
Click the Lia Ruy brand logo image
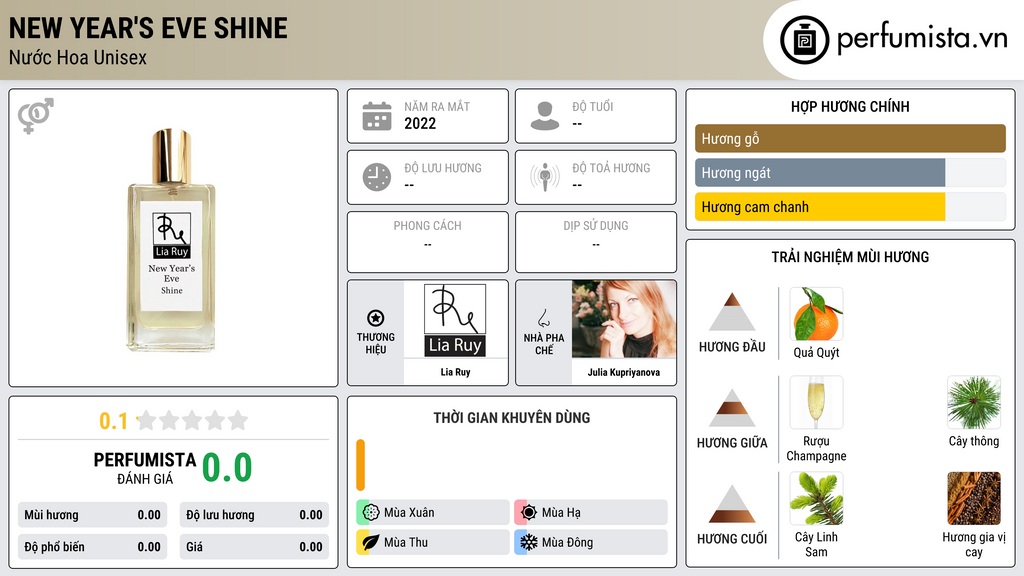click(455, 319)
